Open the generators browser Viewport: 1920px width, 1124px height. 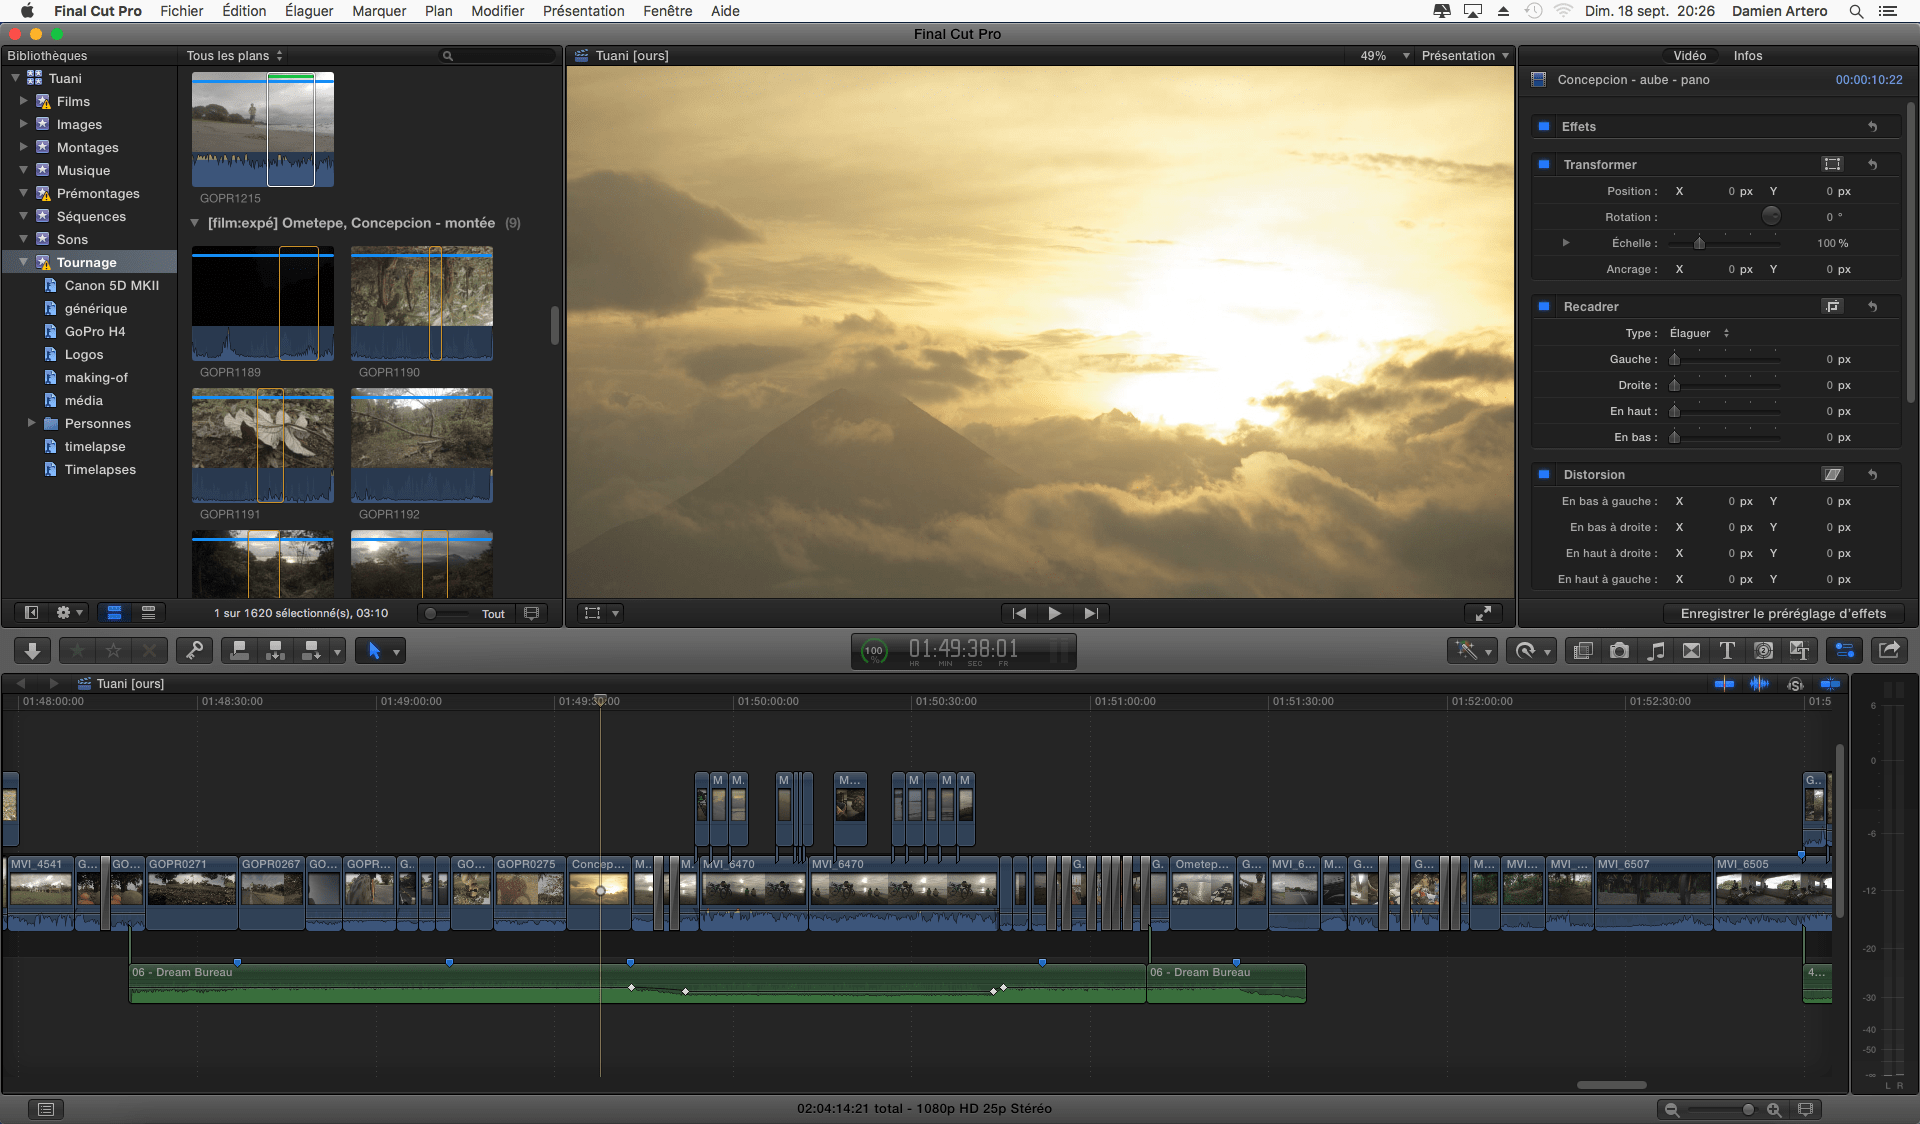1763,651
